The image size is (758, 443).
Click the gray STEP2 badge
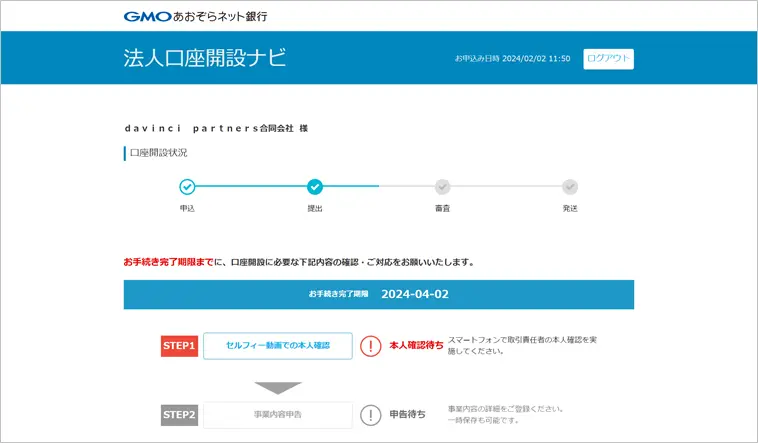coord(180,415)
